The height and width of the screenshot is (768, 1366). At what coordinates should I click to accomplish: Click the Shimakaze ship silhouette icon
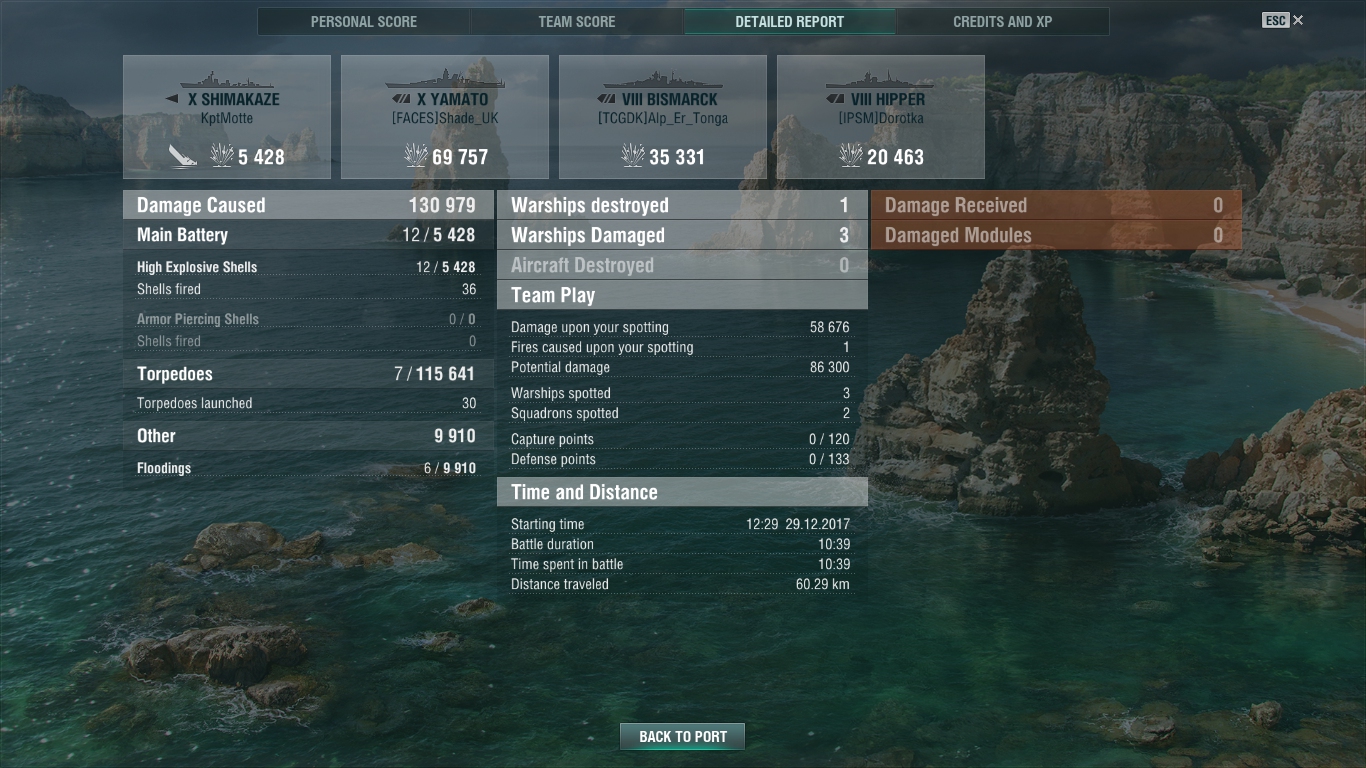[227, 80]
